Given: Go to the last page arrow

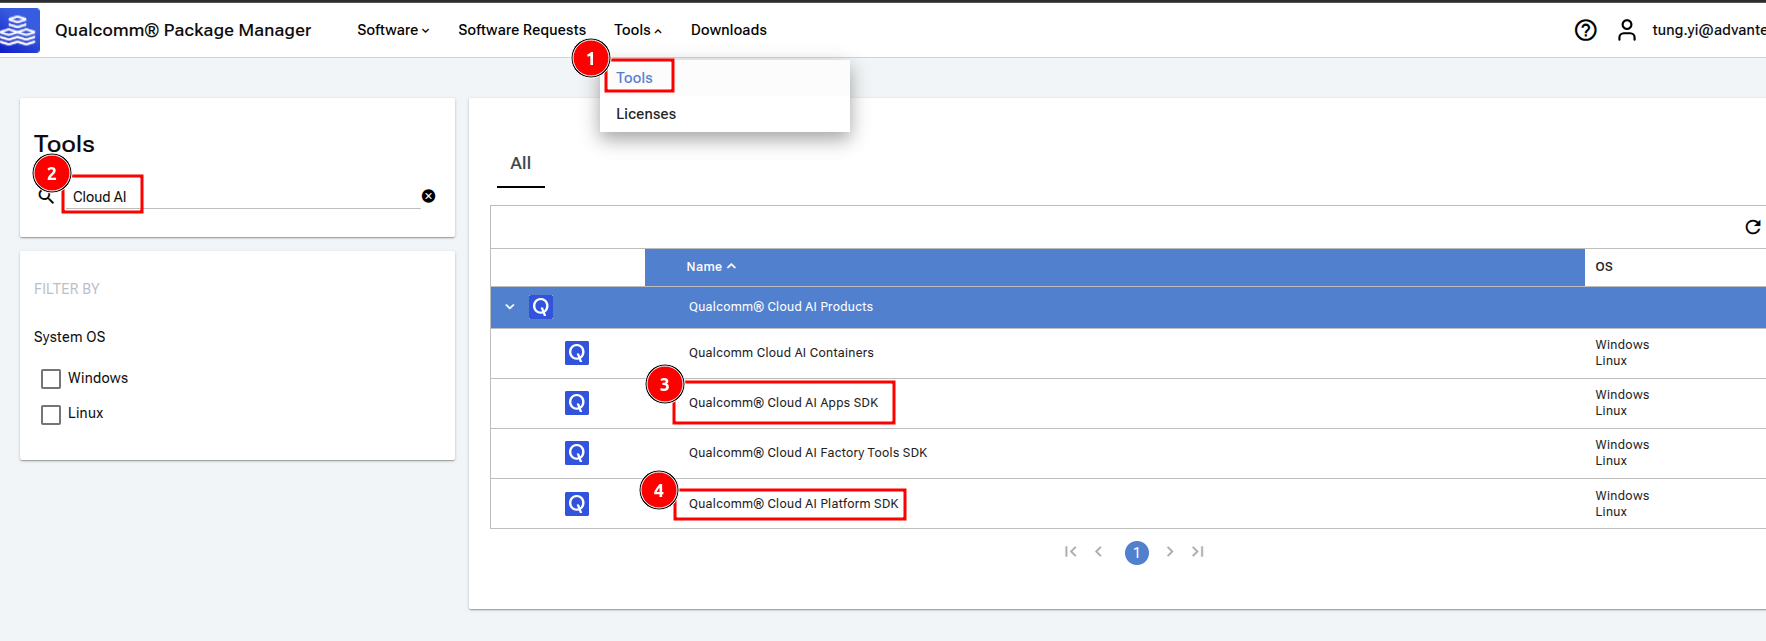Looking at the screenshot, I should (x=1197, y=552).
